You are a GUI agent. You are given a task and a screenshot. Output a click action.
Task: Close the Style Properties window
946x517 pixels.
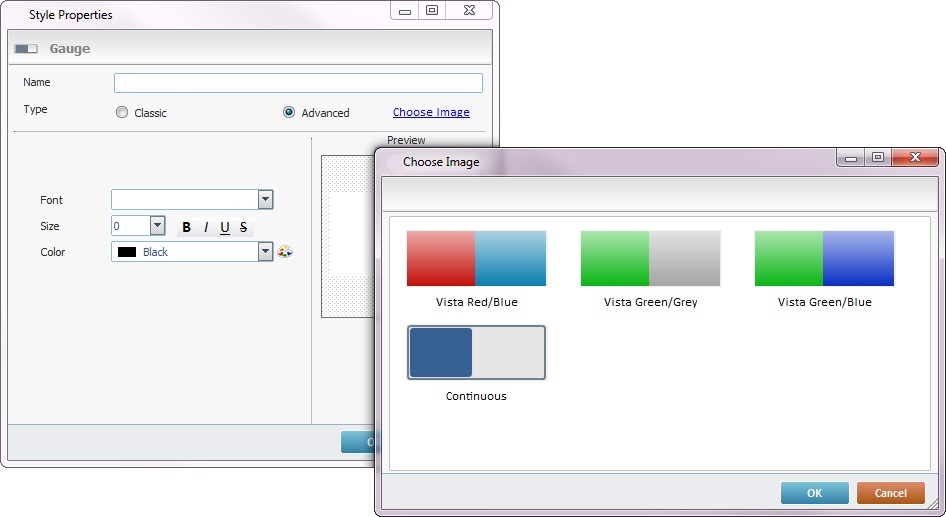pyautogui.click(x=469, y=10)
